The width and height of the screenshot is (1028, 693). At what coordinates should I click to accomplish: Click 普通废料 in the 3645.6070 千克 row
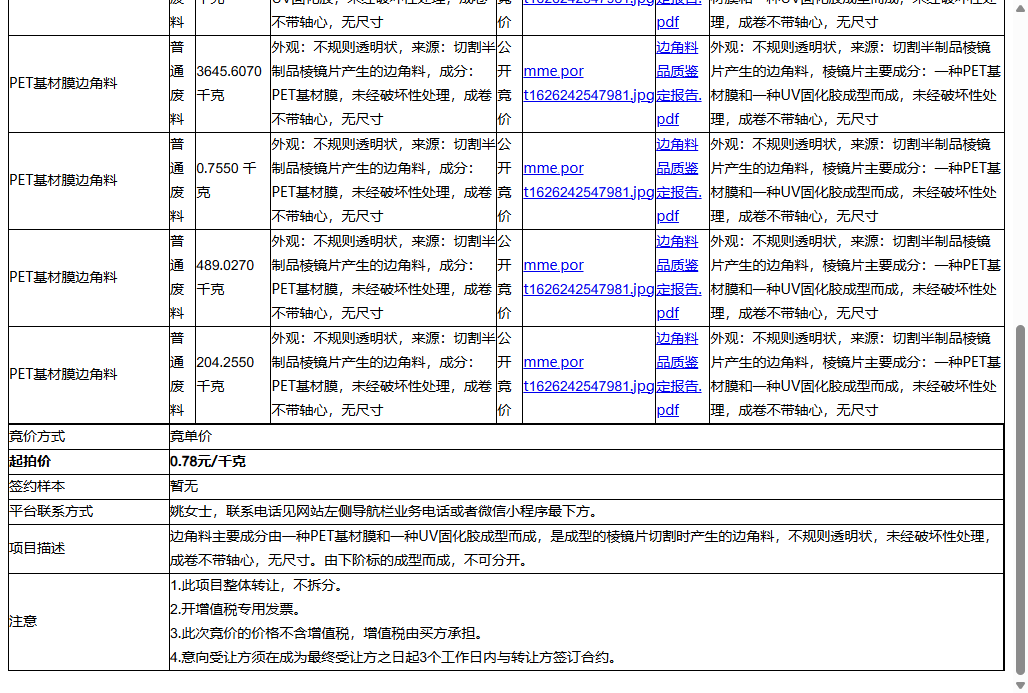click(x=177, y=83)
